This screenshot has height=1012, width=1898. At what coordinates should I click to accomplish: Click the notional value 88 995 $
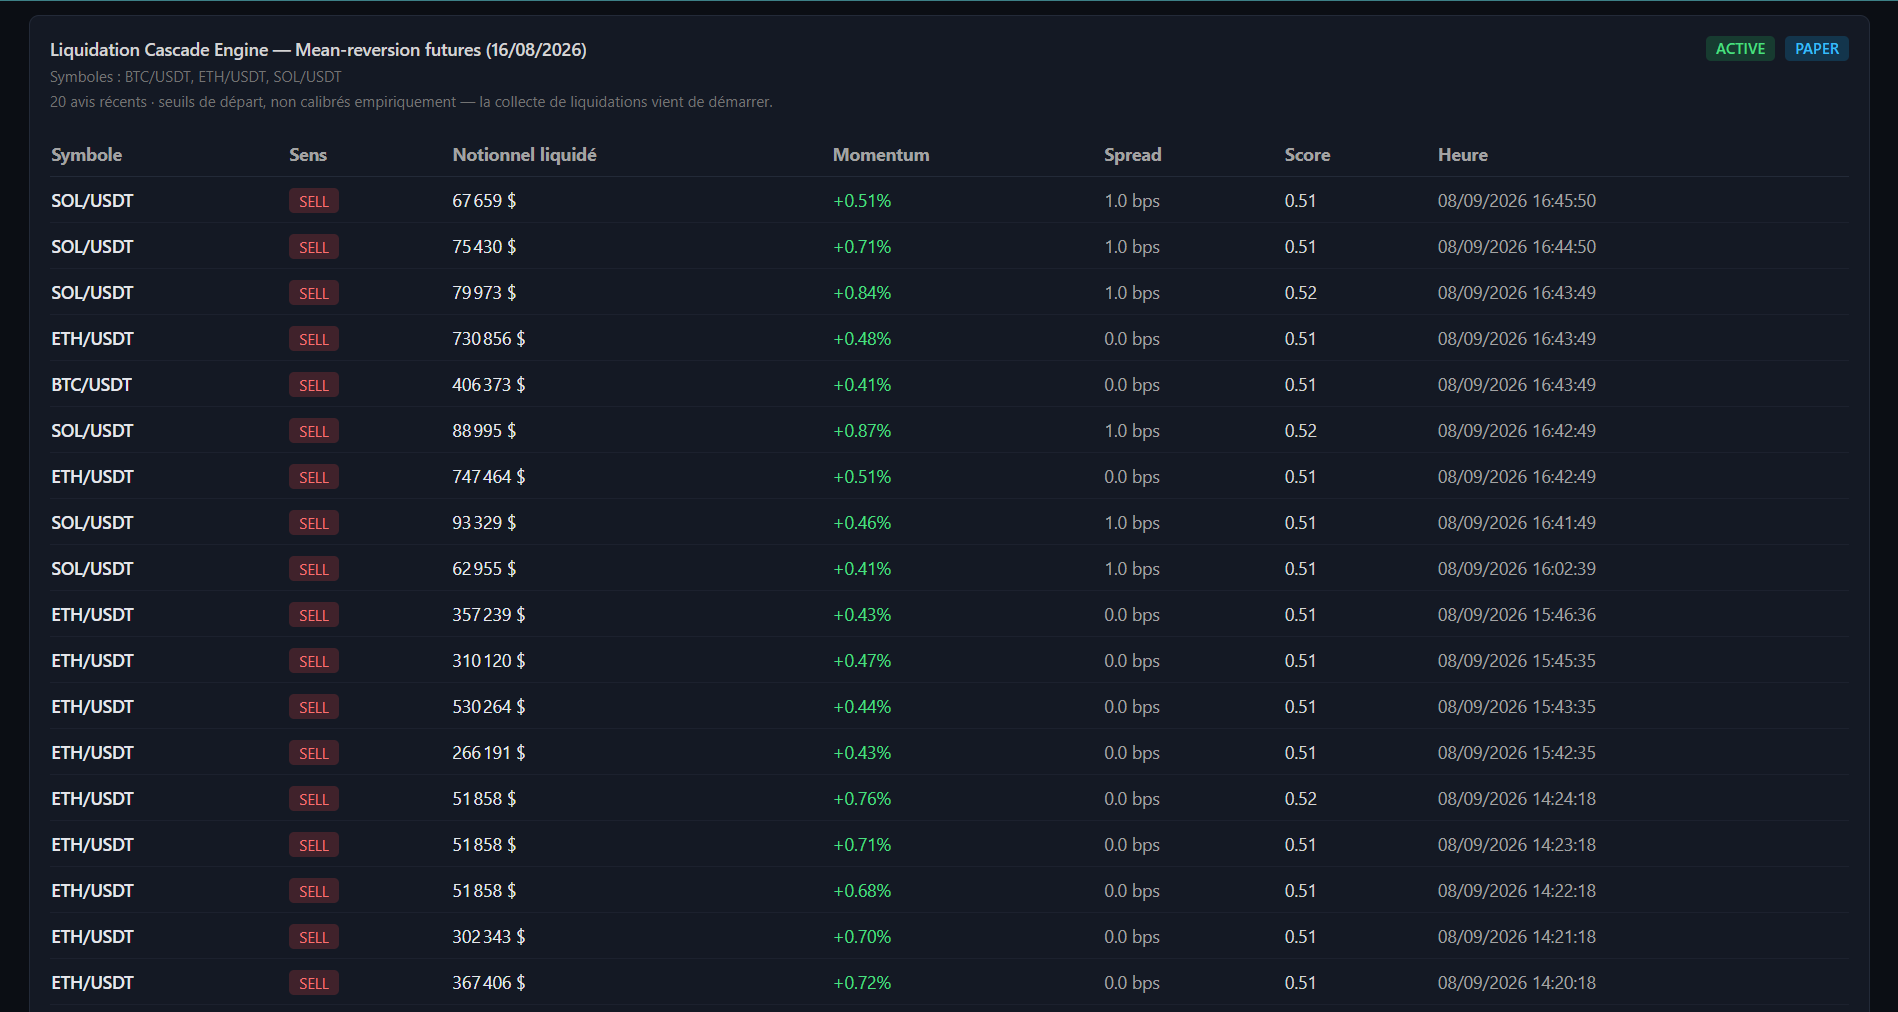484,431
